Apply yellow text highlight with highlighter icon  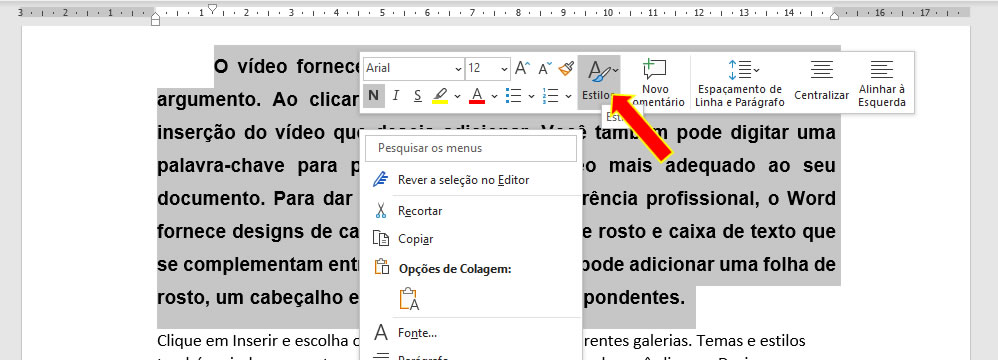440,95
